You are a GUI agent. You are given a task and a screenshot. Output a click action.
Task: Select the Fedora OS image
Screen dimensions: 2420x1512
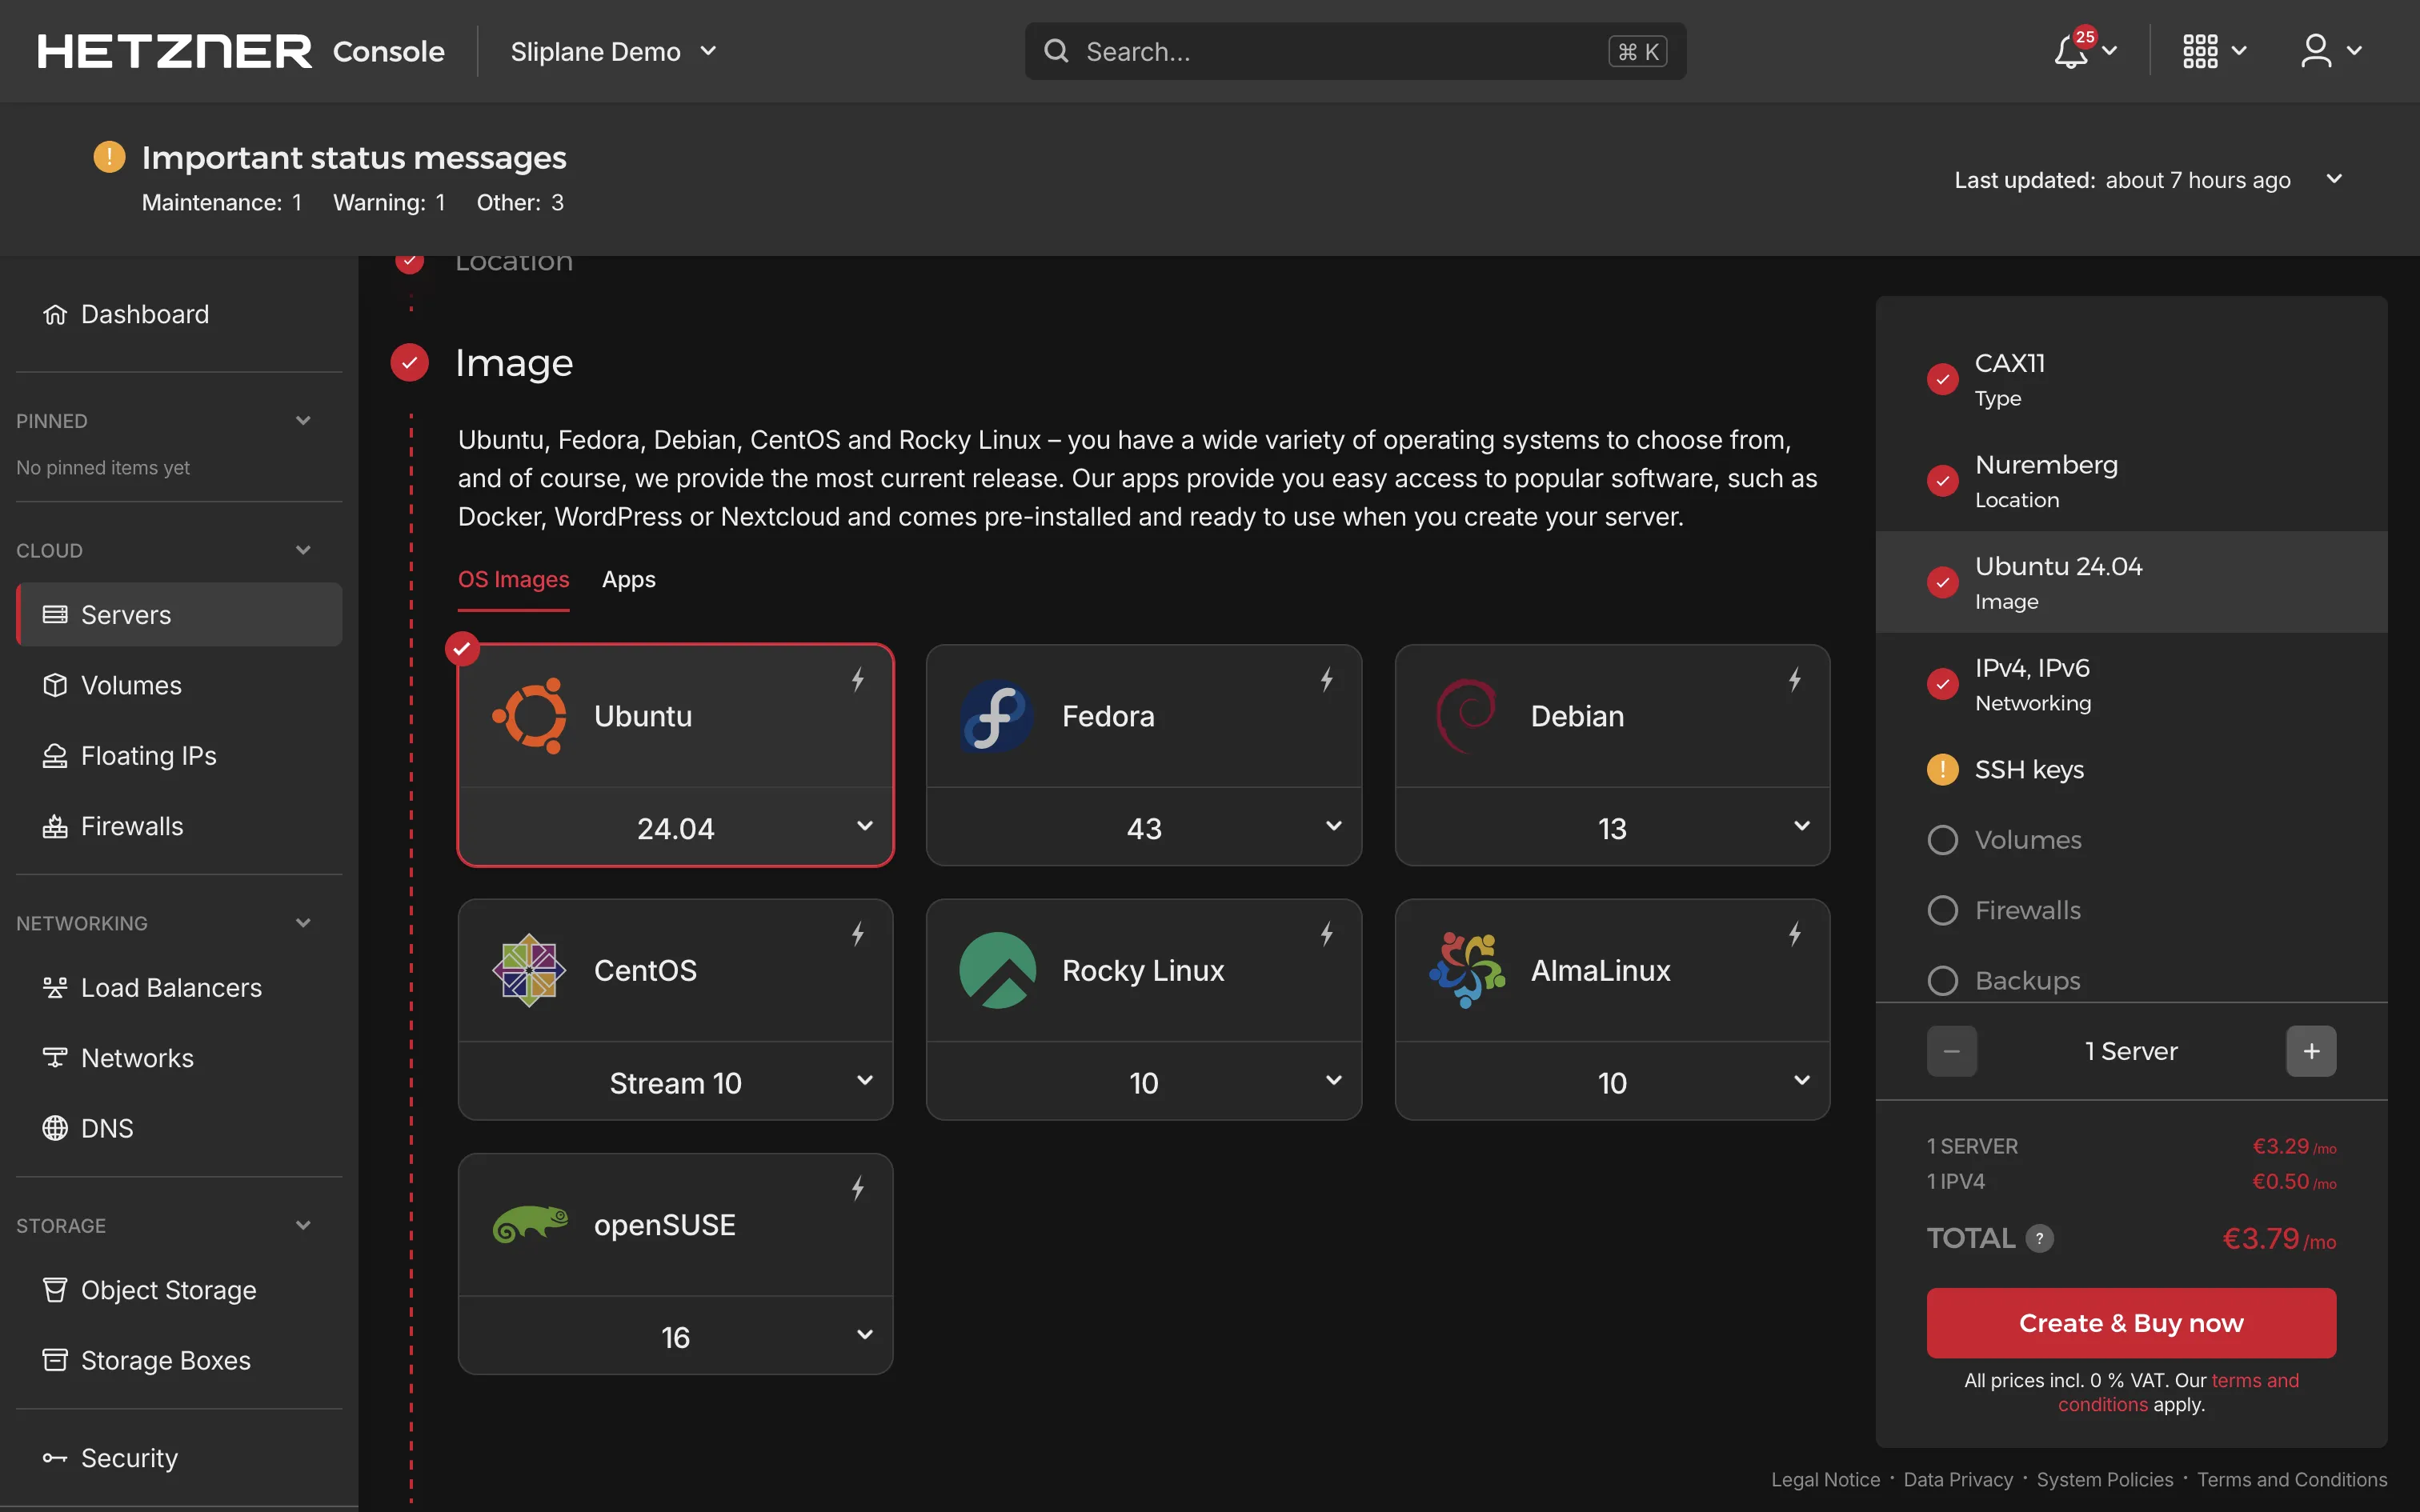[1143, 715]
